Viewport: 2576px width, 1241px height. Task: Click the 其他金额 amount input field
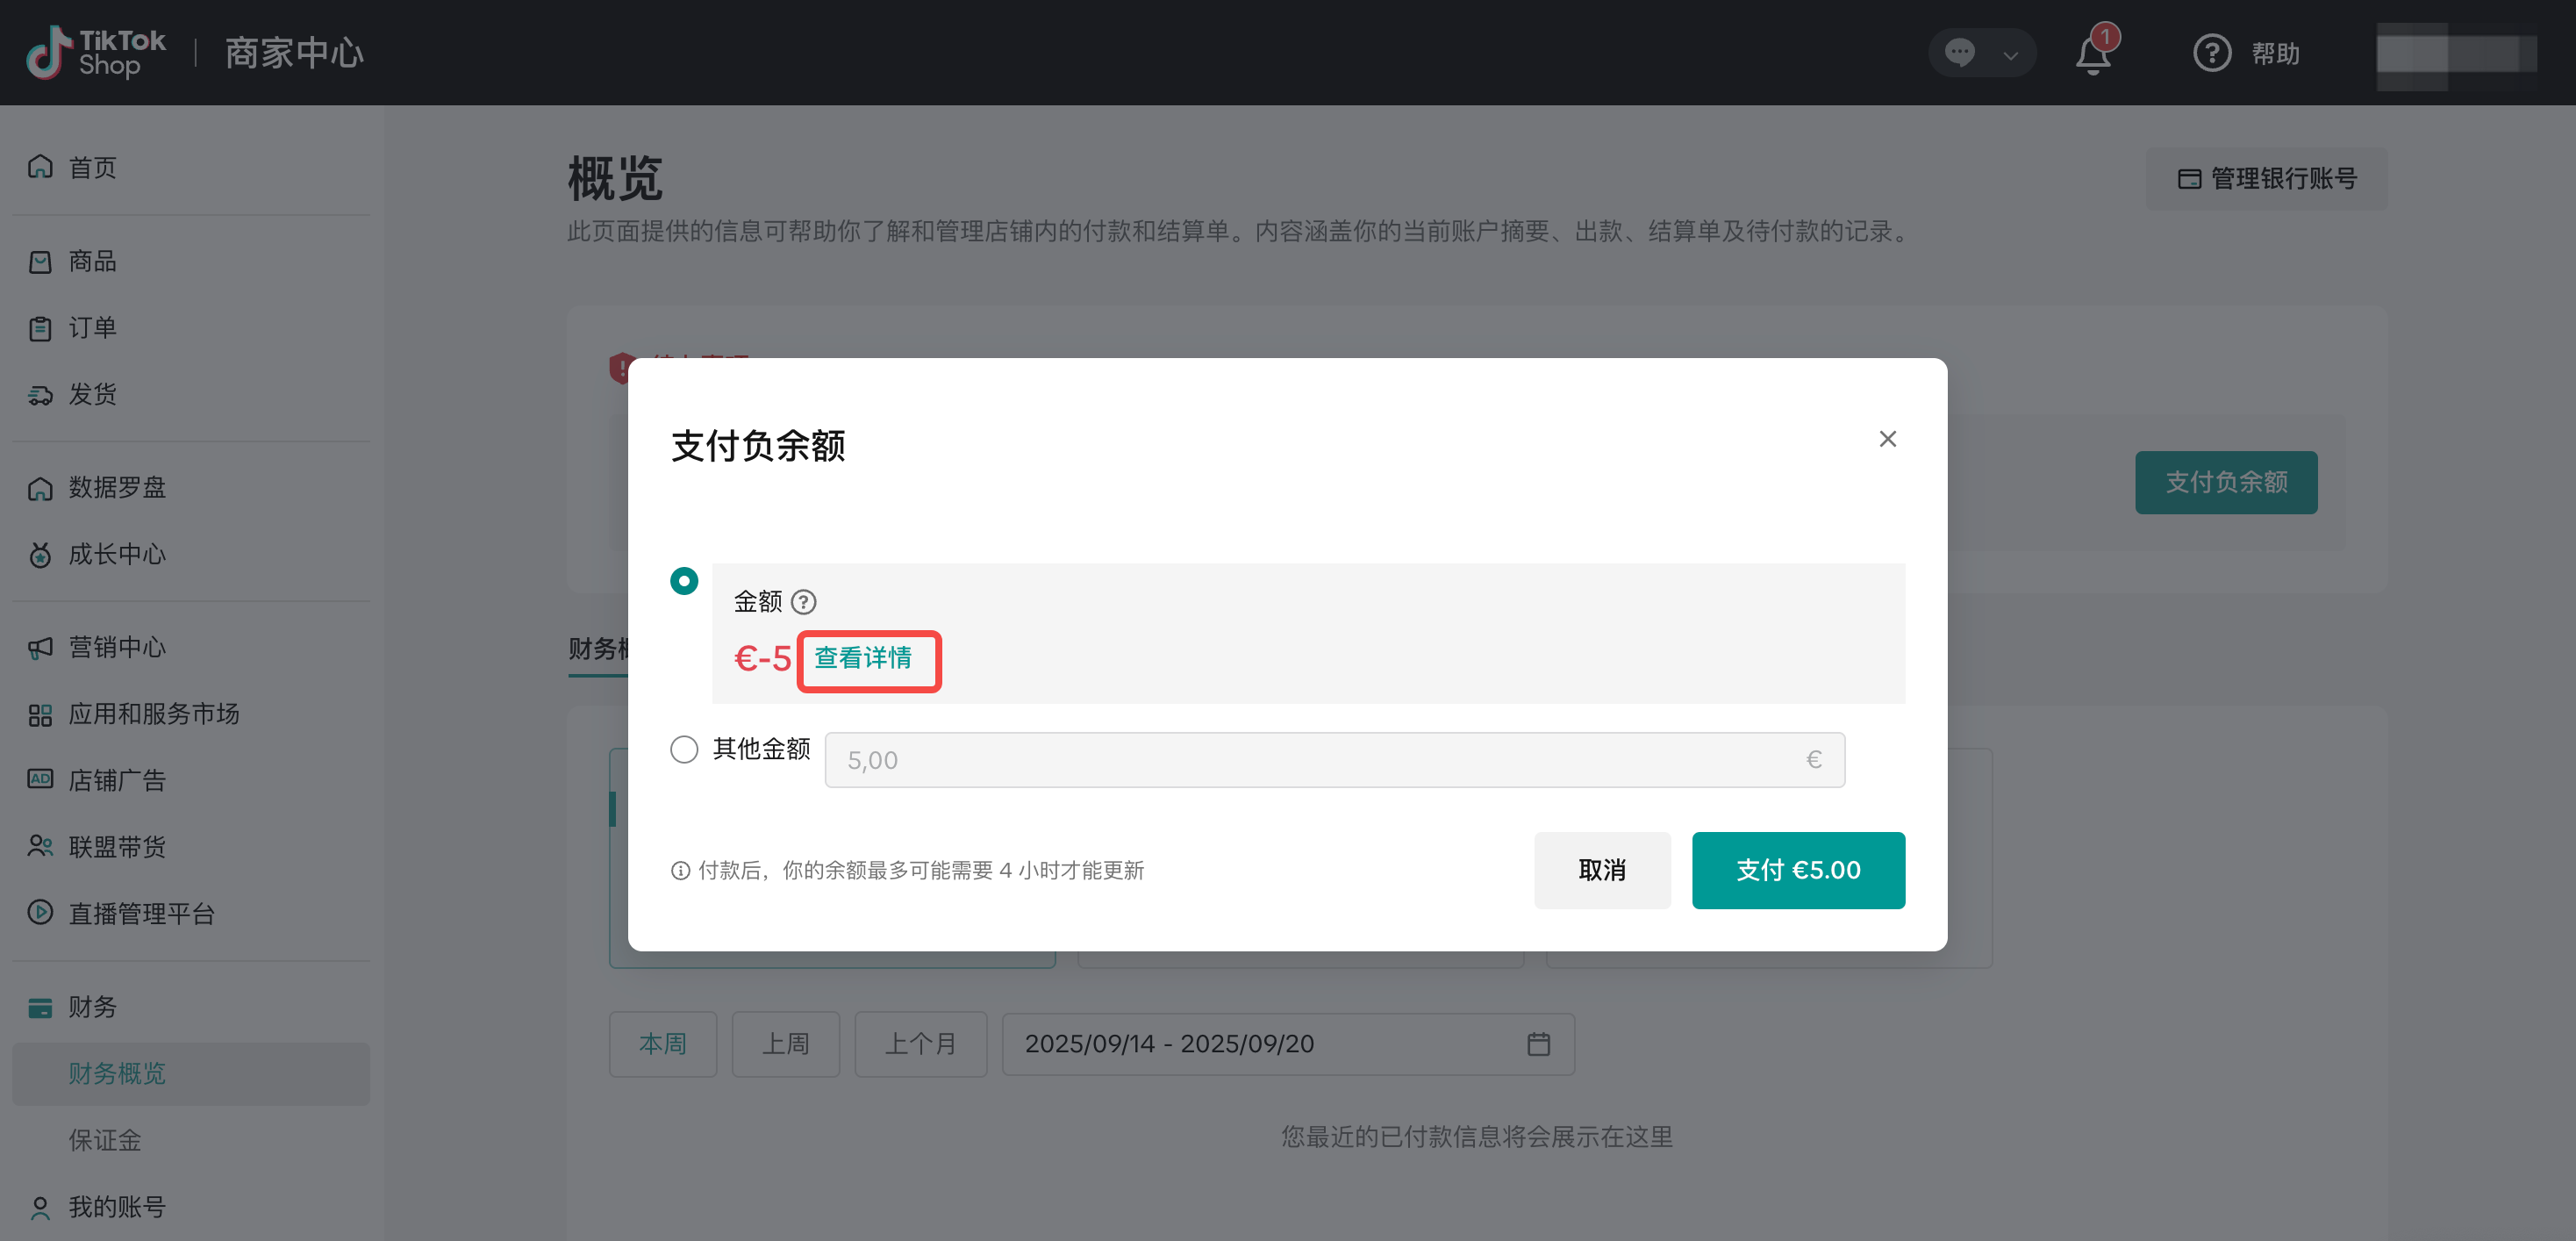pos(1320,760)
